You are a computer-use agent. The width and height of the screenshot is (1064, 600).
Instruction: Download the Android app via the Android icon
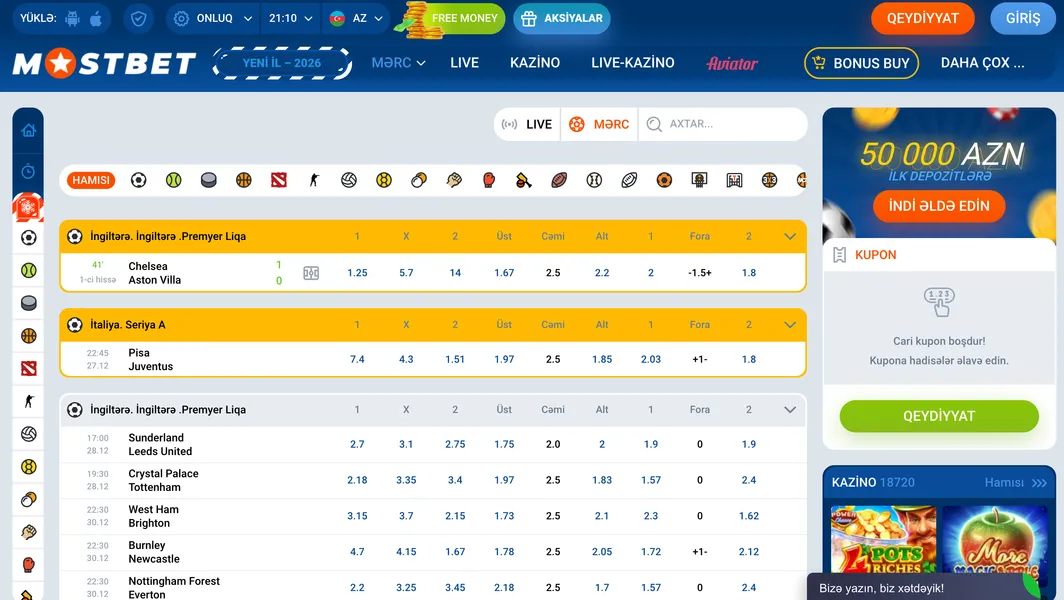[72, 18]
